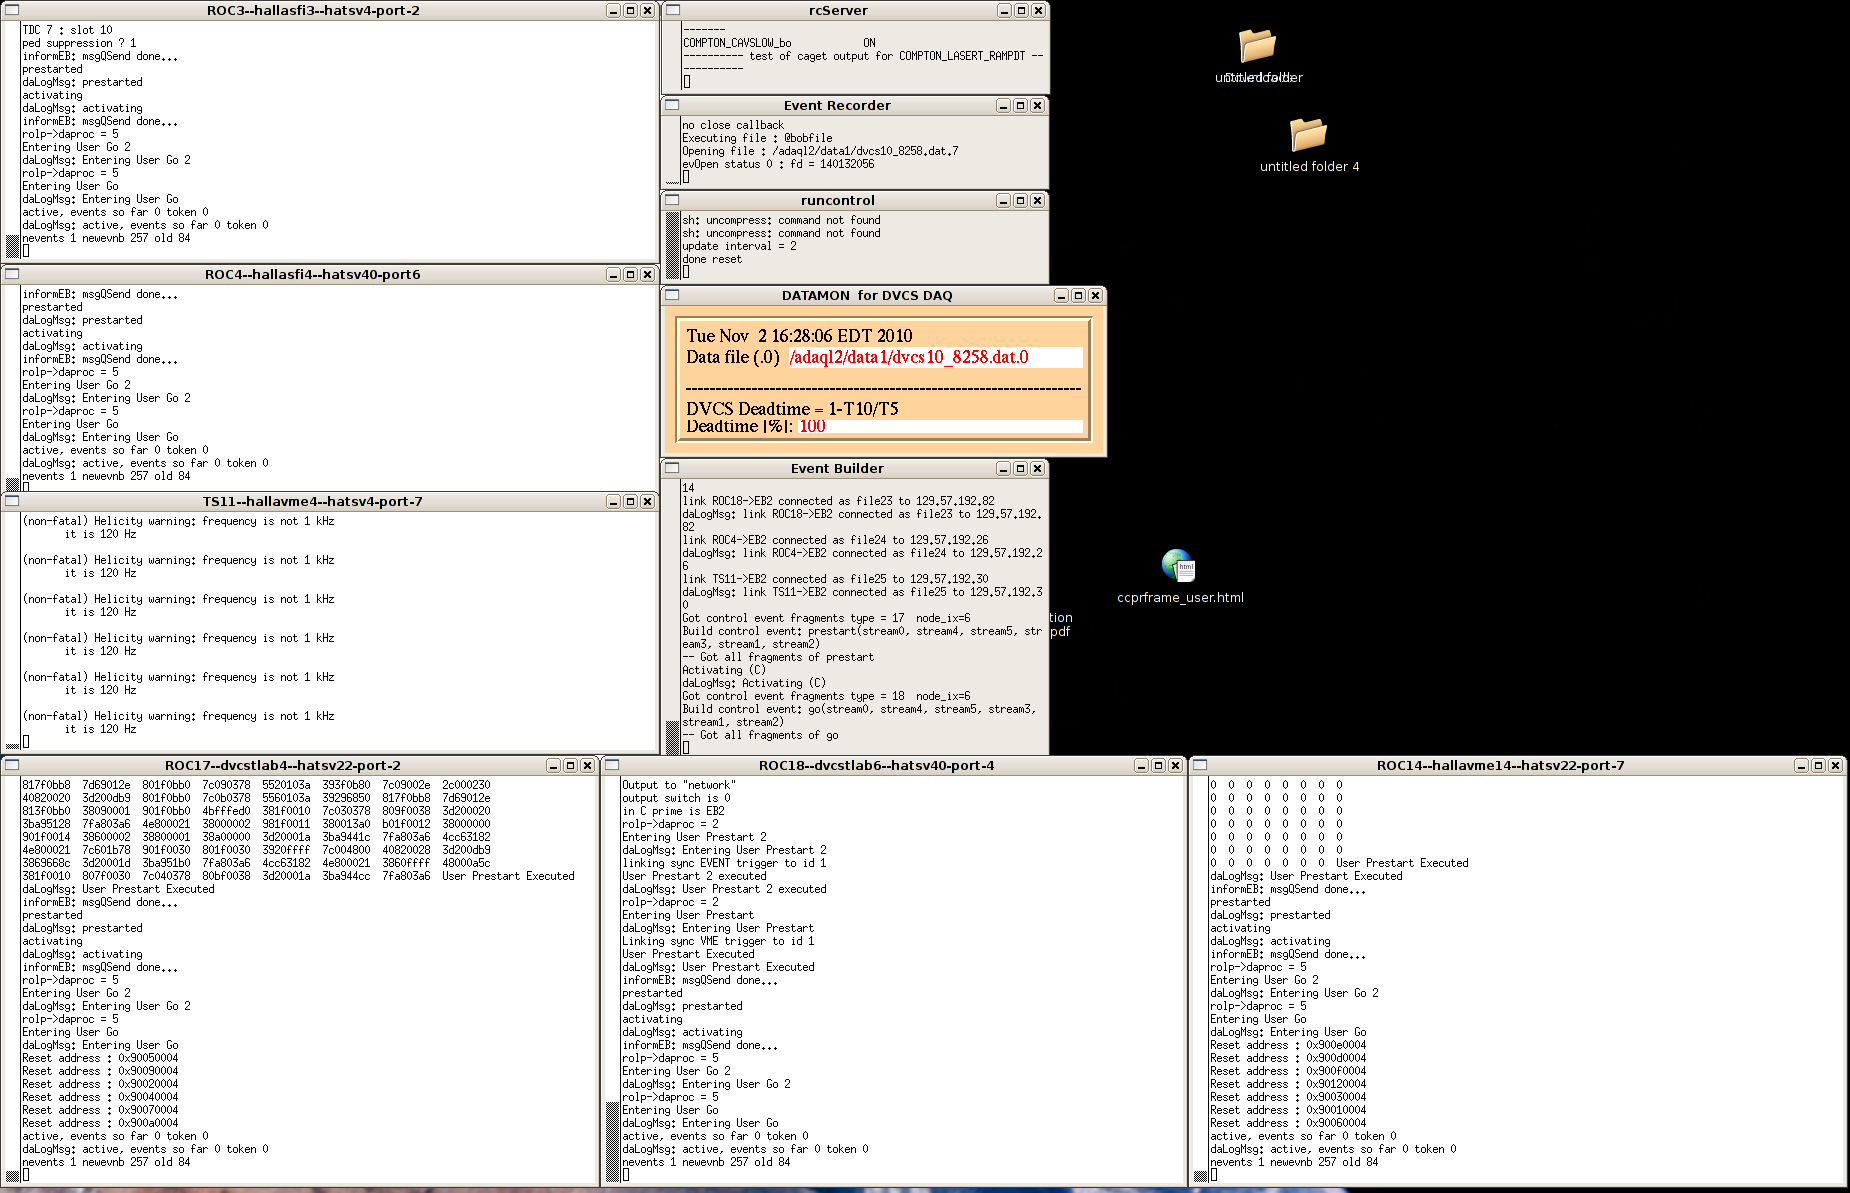Open window menu of ROC14 terminal

[1200, 765]
